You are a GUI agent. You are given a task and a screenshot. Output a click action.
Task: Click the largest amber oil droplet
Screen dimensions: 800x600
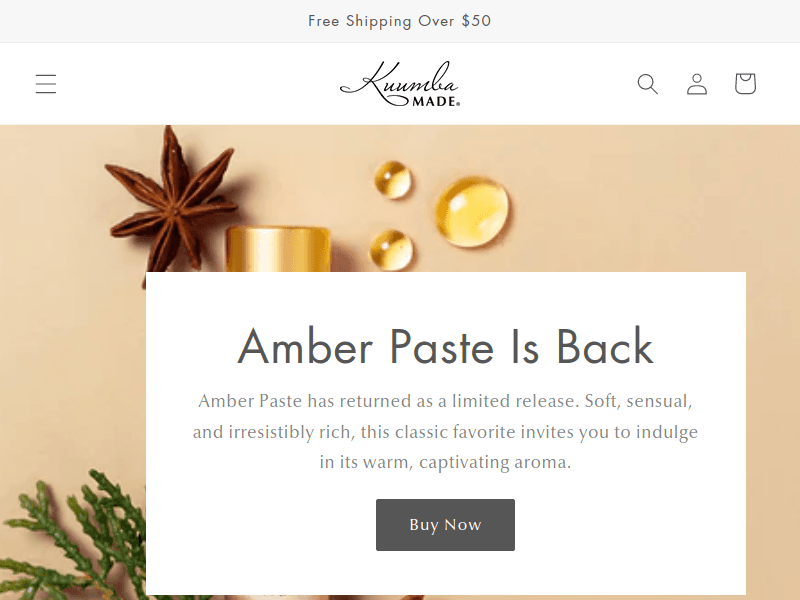pos(472,211)
